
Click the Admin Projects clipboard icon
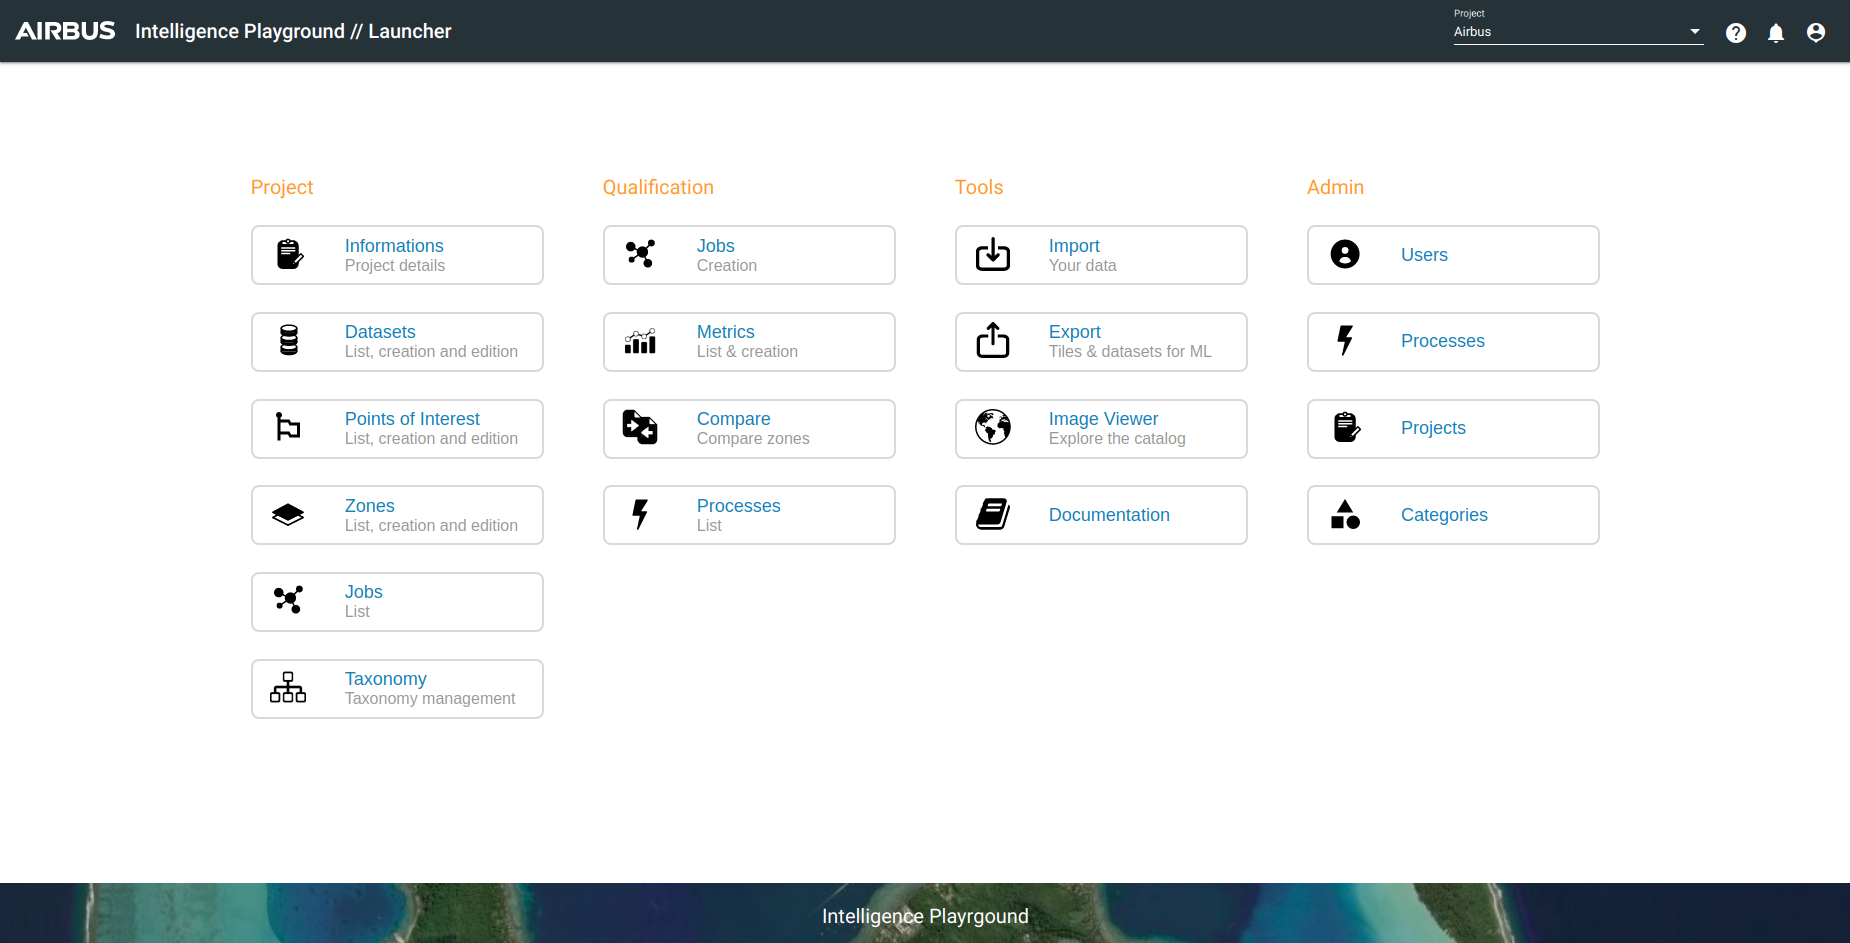[1346, 428]
